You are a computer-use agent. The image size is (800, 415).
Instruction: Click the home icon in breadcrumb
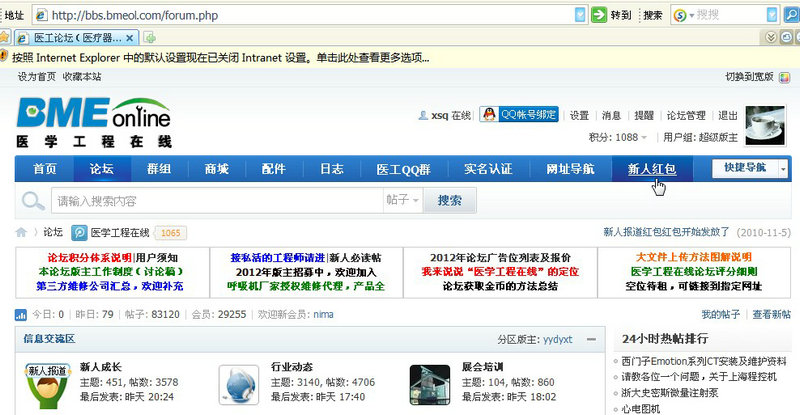click(x=21, y=233)
